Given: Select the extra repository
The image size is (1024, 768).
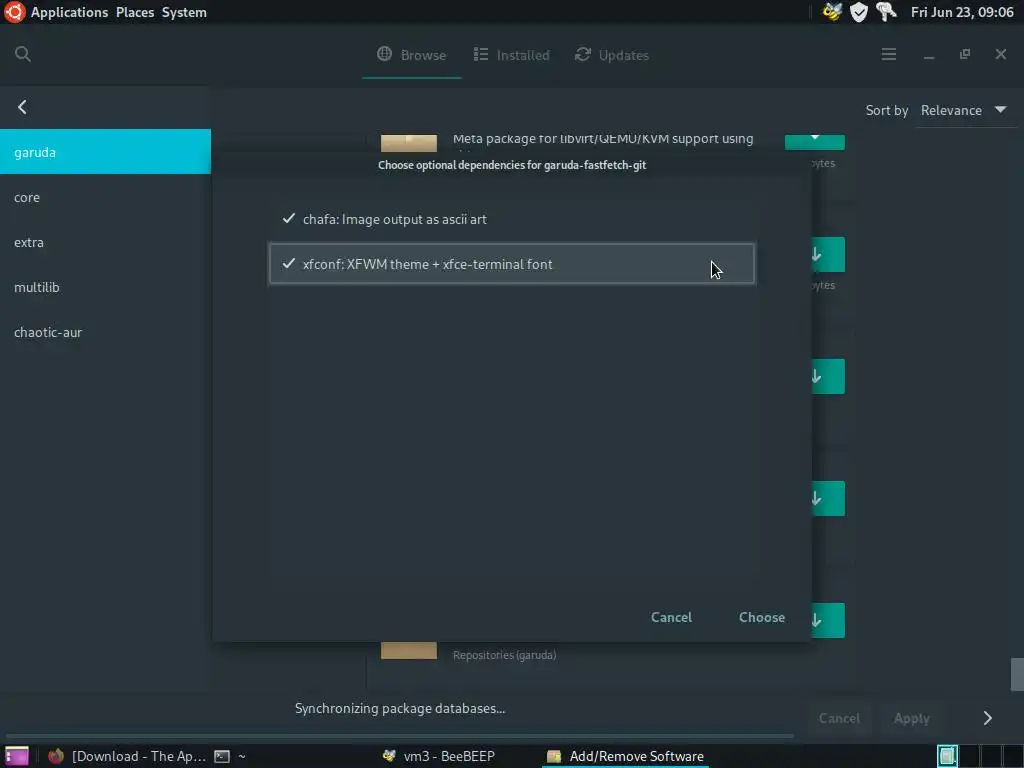Looking at the screenshot, I should 105,242.
